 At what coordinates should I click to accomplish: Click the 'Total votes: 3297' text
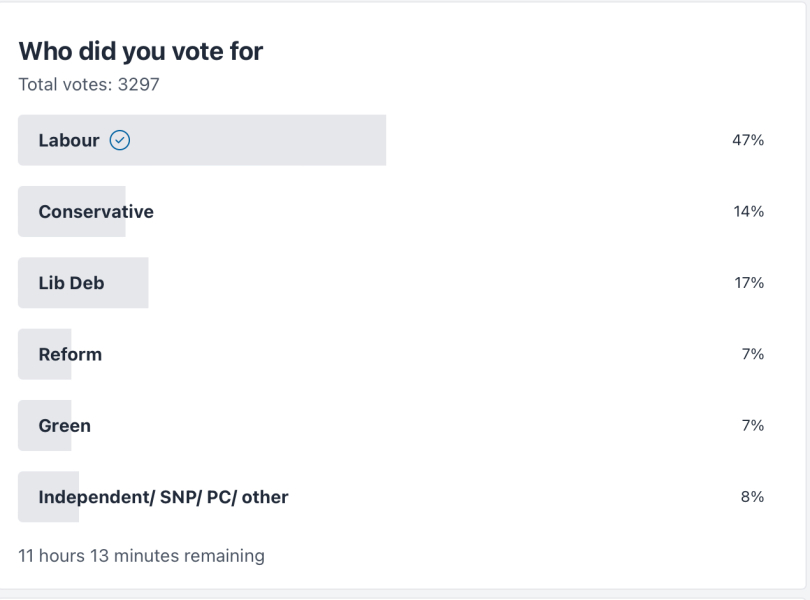pos(89,85)
